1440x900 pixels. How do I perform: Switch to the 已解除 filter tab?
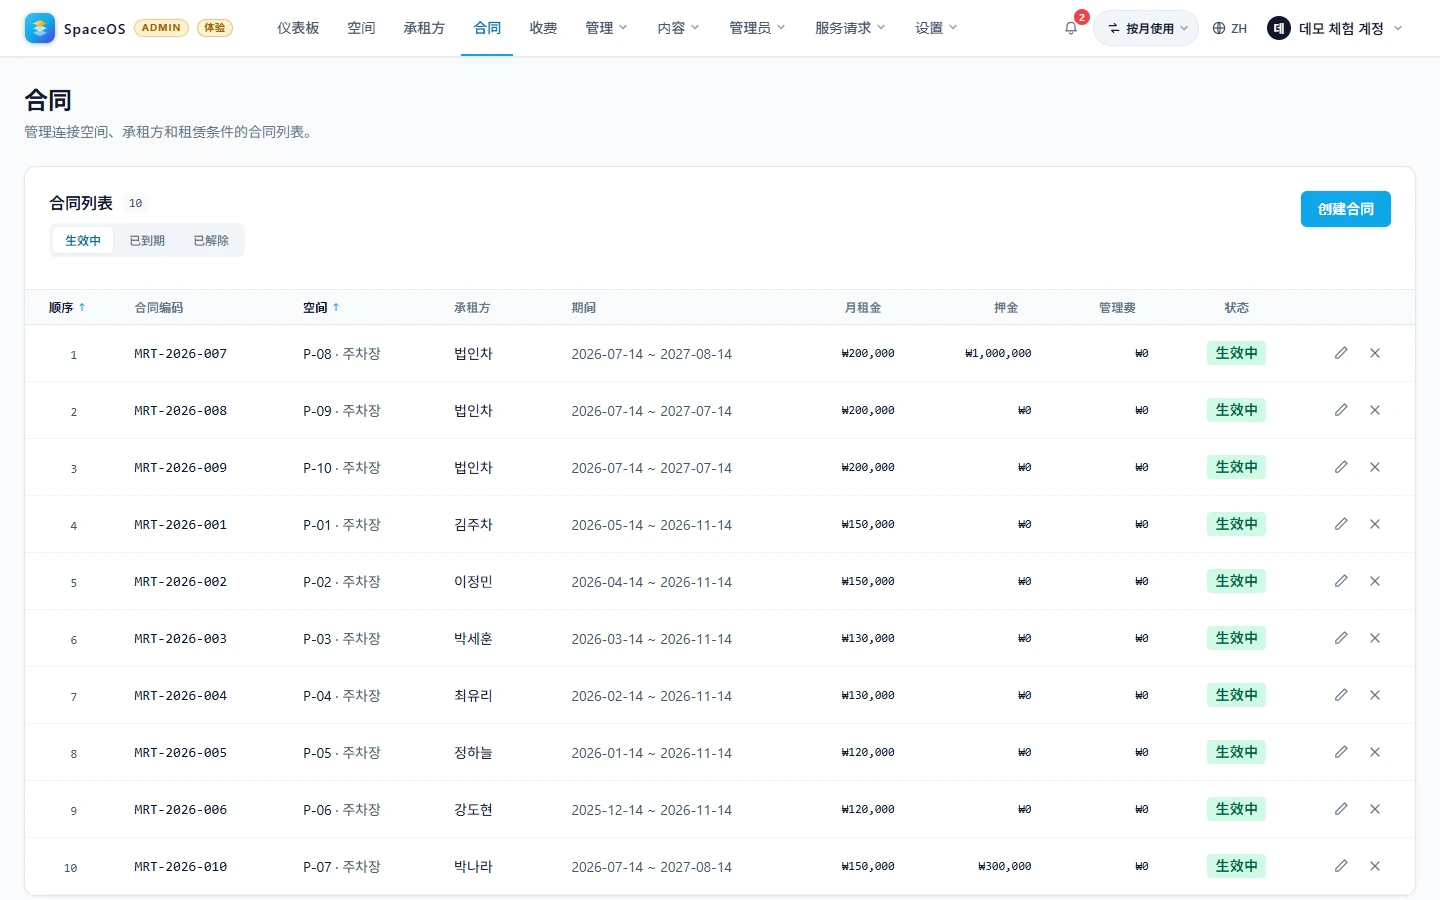tap(211, 241)
